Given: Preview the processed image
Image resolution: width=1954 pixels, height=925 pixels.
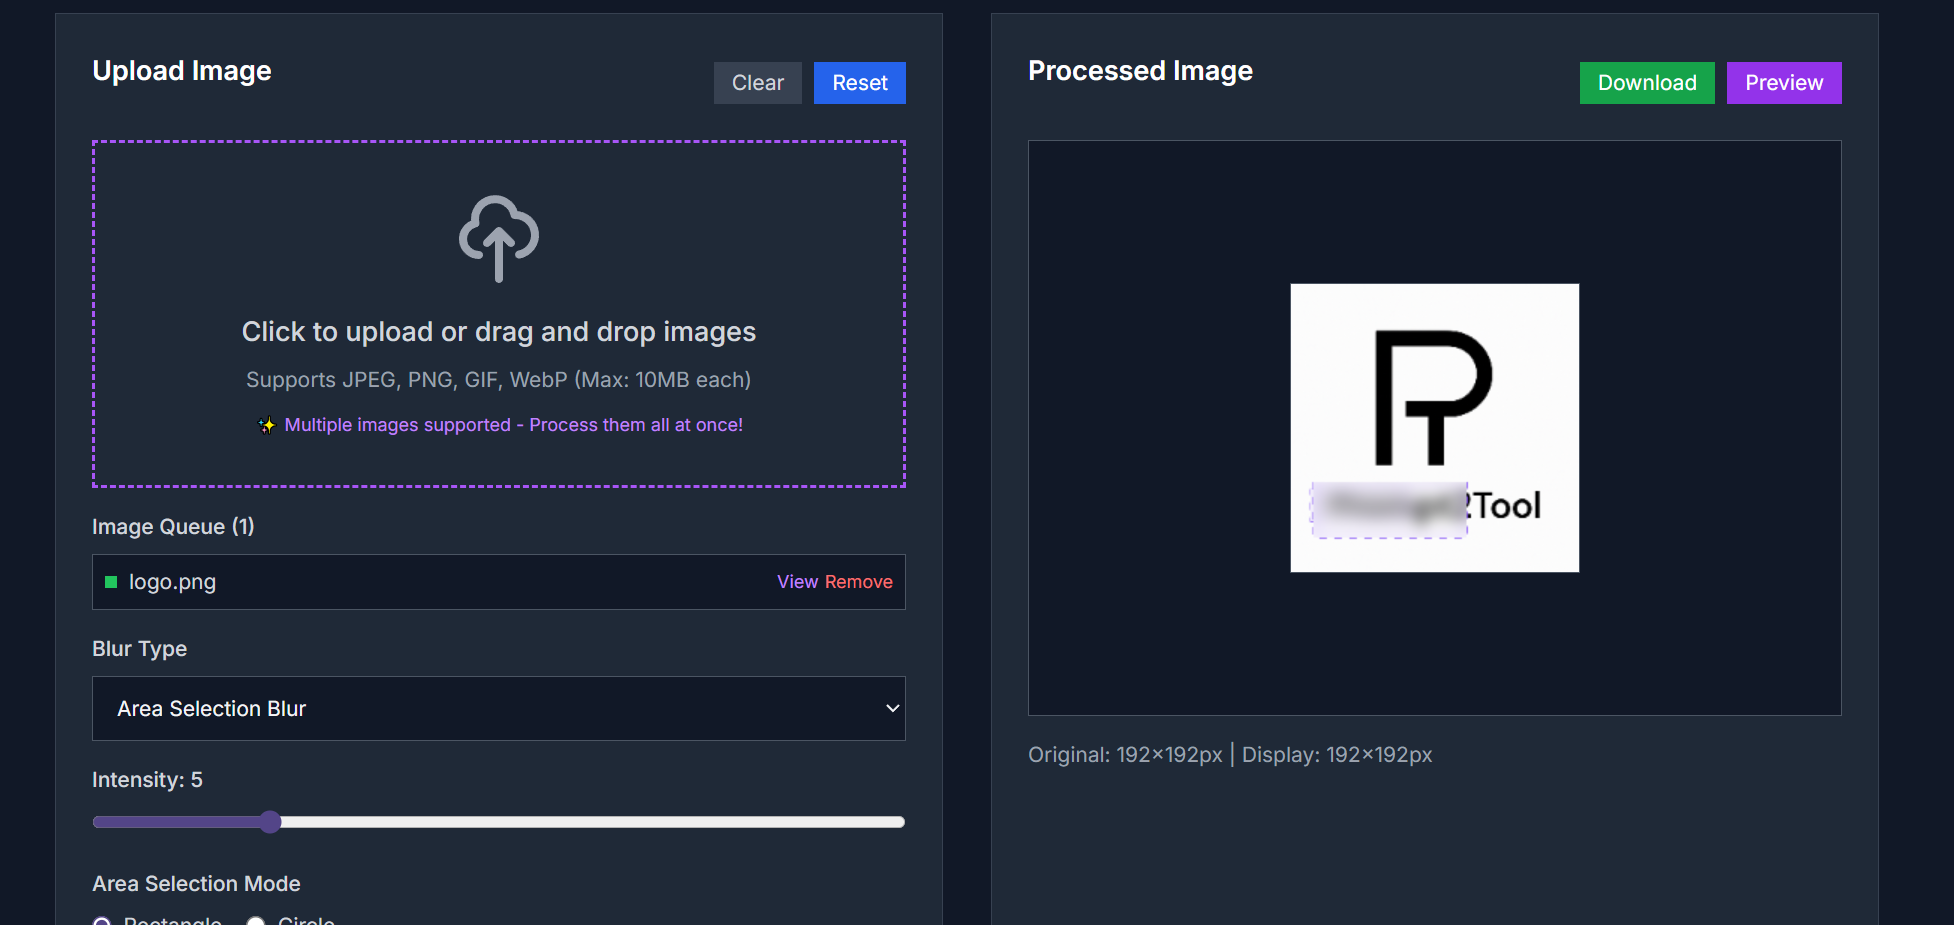Looking at the screenshot, I should tap(1784, 82).
